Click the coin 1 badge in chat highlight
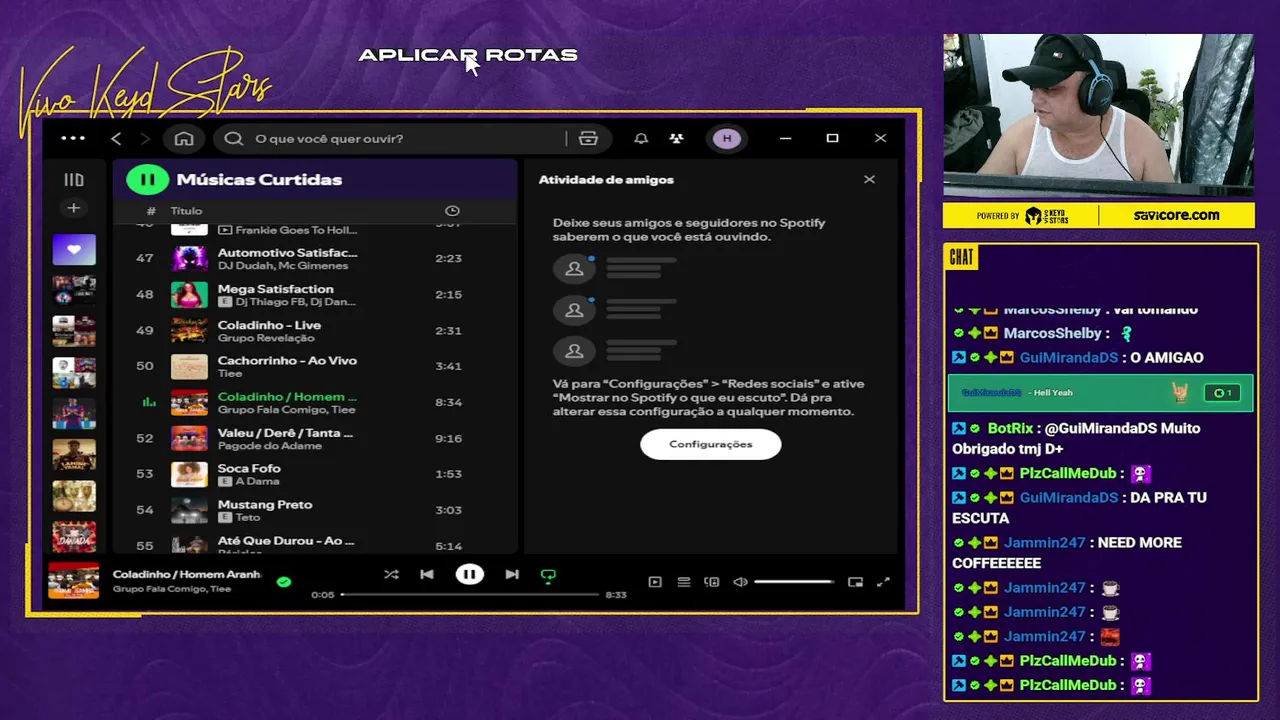The image size is (1280, 720). tap(1223, 393)
